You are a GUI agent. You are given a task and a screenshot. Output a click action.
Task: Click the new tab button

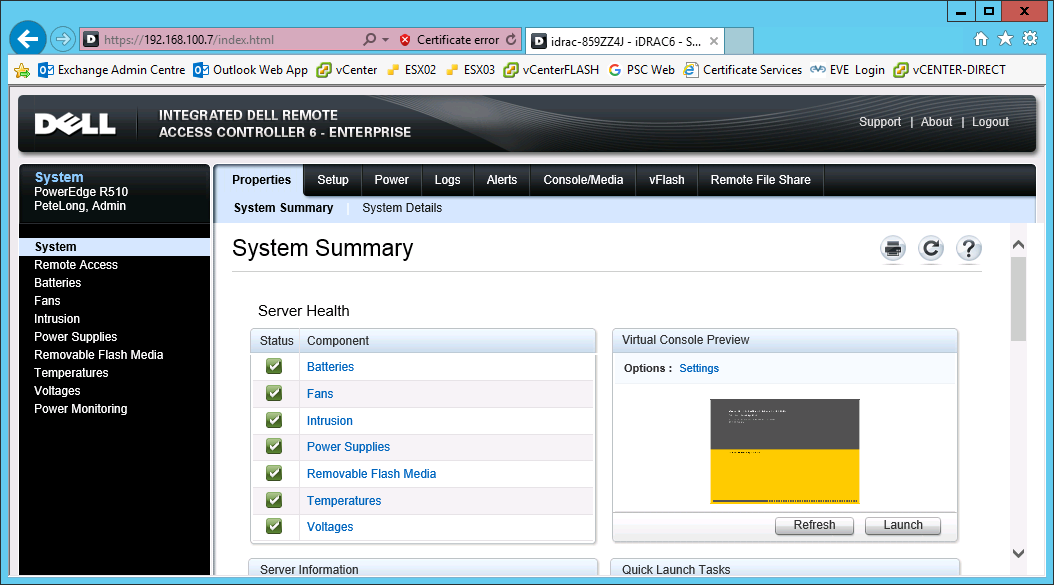(x=739, y=41)
